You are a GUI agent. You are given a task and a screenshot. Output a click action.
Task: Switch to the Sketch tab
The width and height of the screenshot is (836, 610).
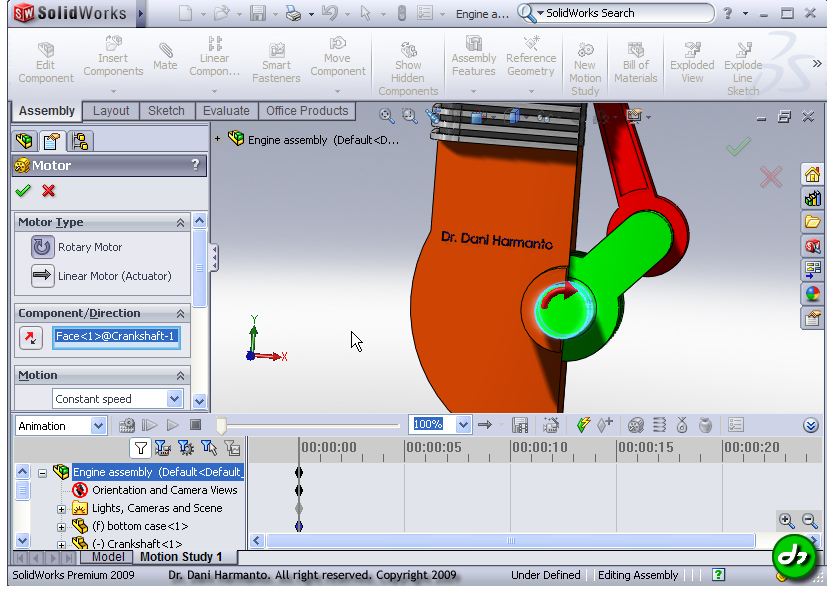point(166,111)
